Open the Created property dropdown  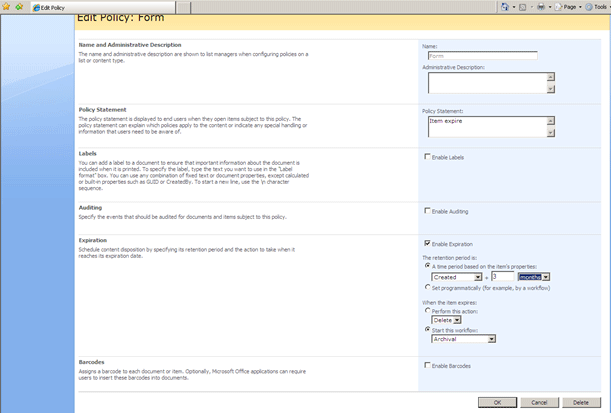pos(457,277)
